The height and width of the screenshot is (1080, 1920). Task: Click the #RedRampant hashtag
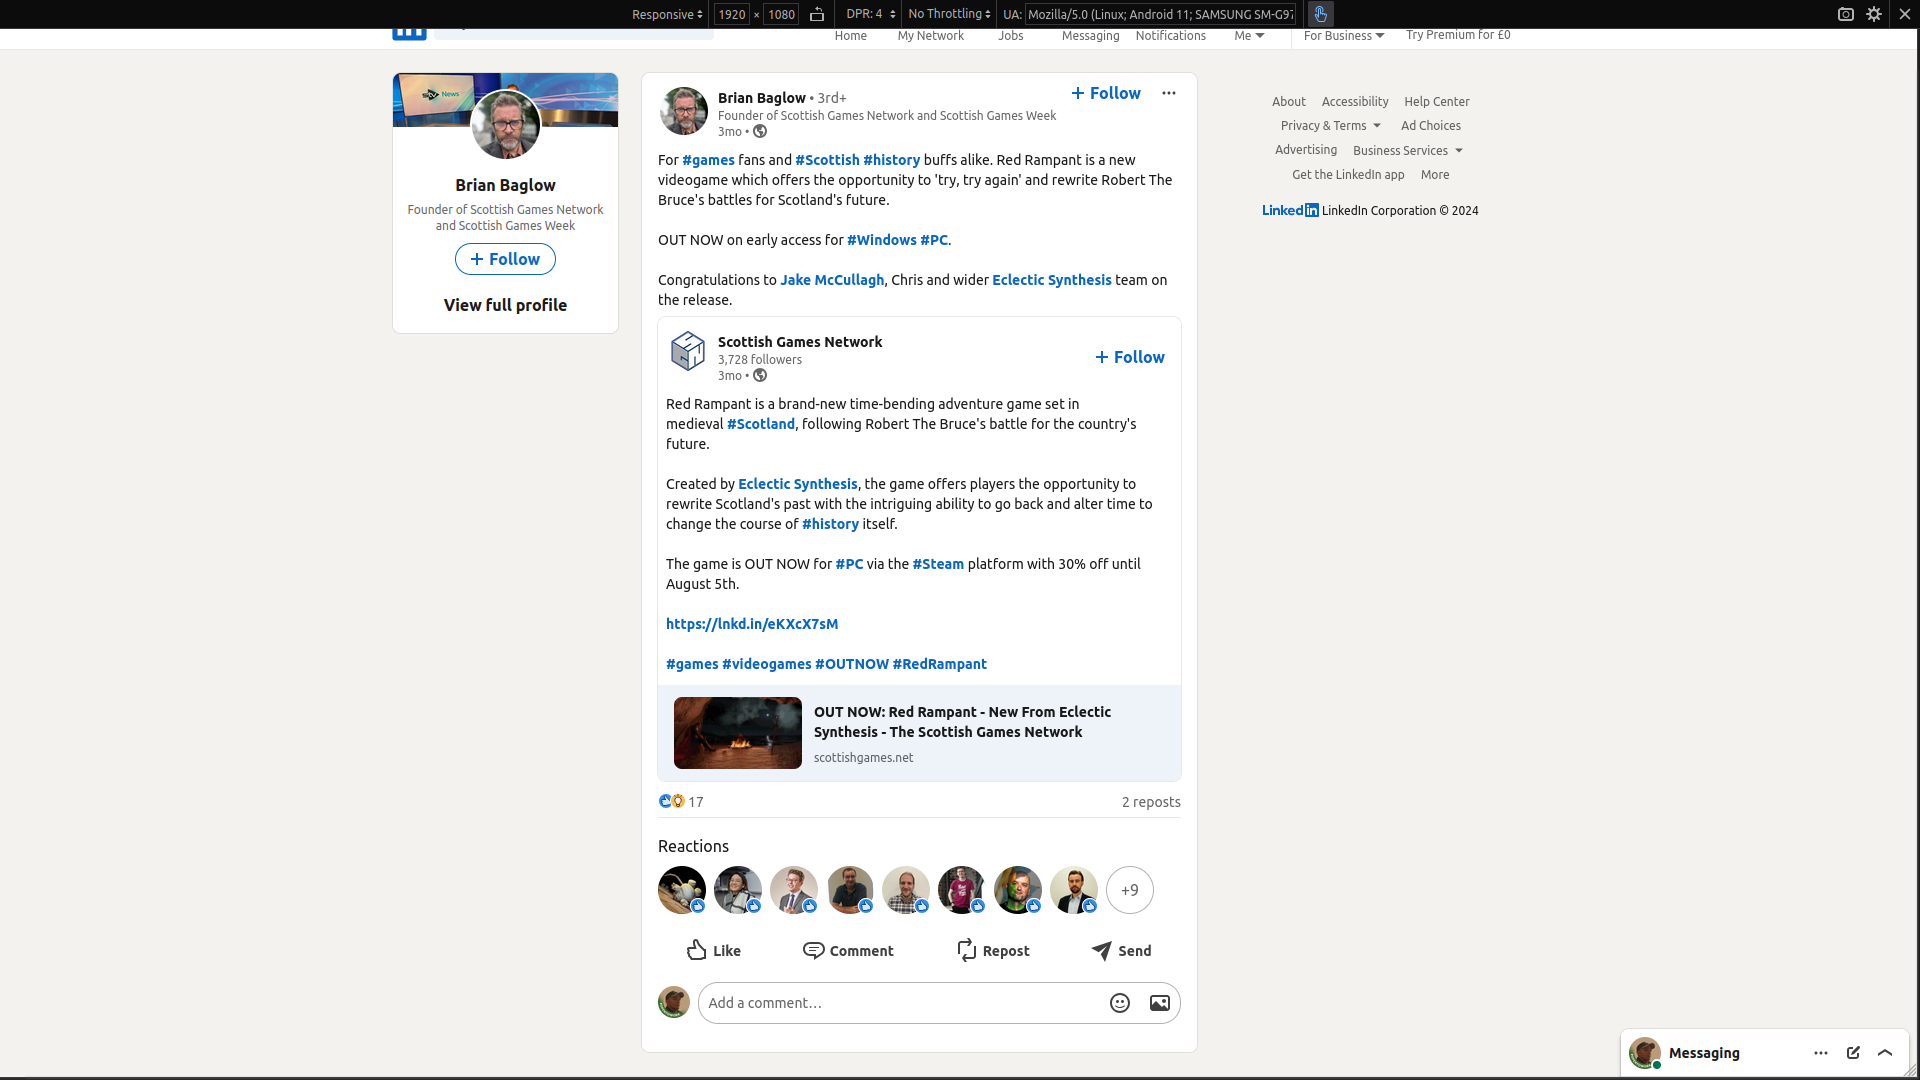[x=940, y=664]
